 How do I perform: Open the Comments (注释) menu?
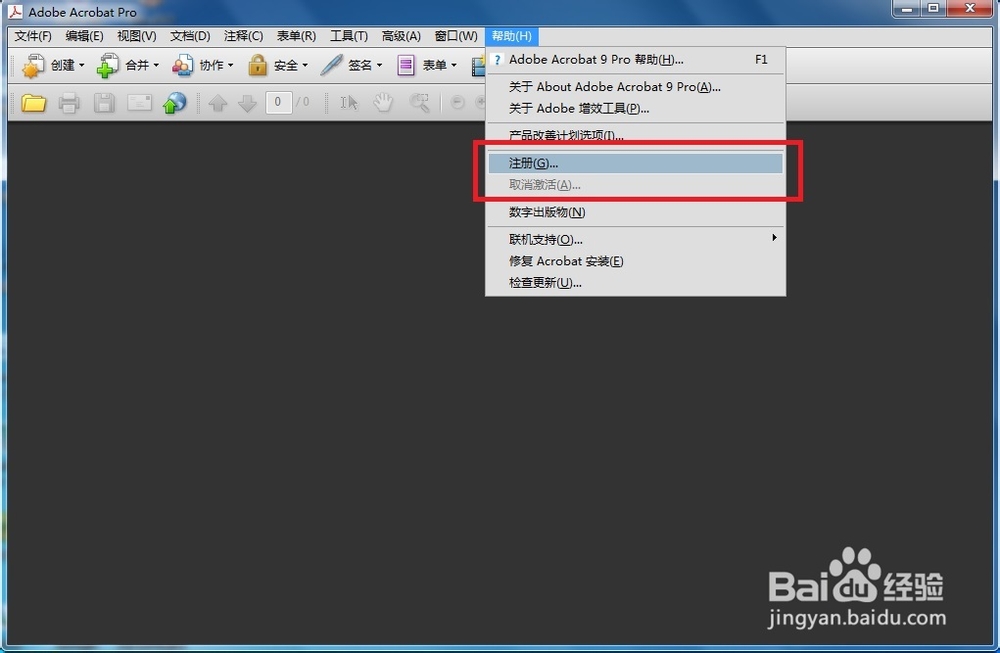tap(243, 36)
